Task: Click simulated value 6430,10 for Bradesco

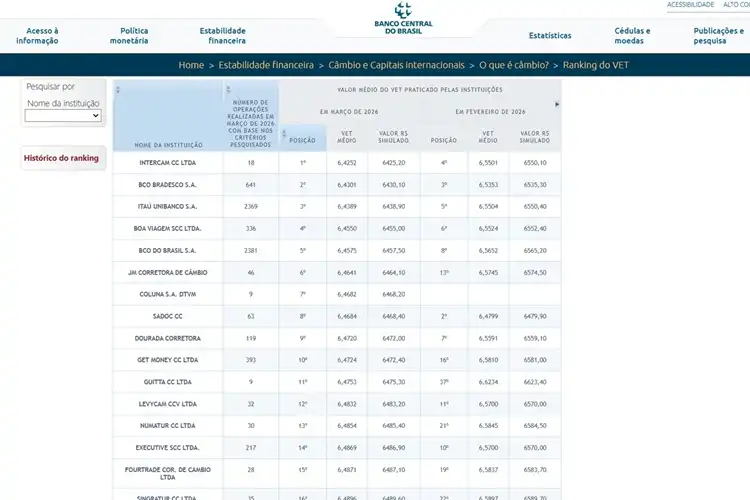Action: 394,185
